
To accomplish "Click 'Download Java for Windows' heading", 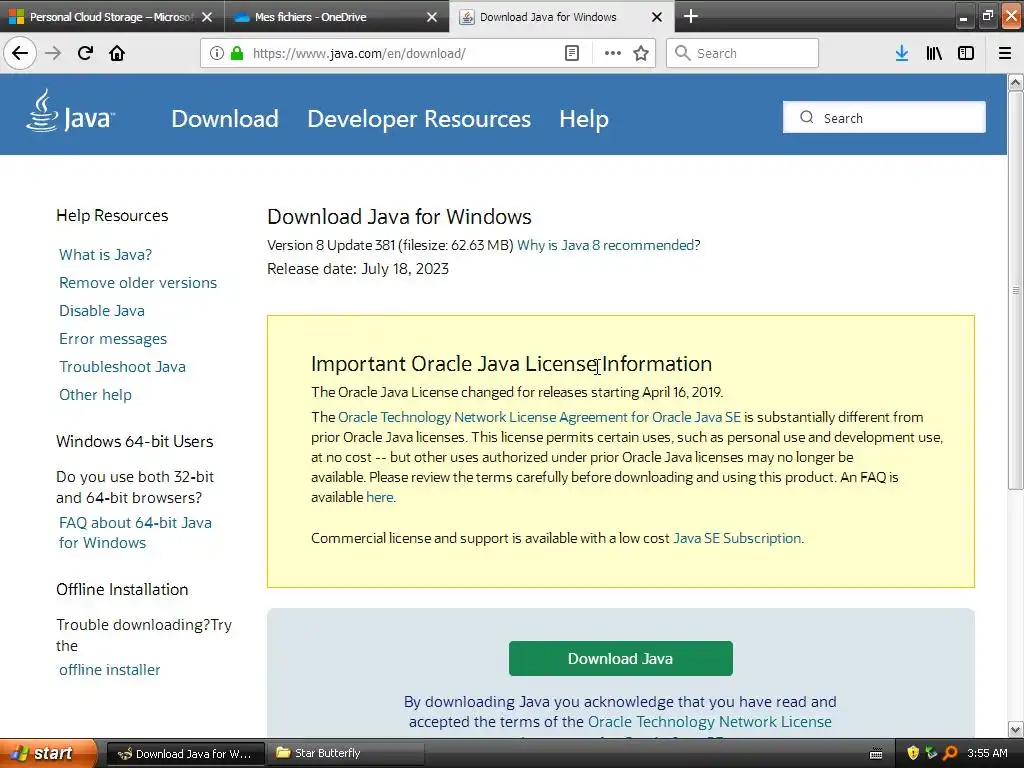I will [x=399, y=217].
